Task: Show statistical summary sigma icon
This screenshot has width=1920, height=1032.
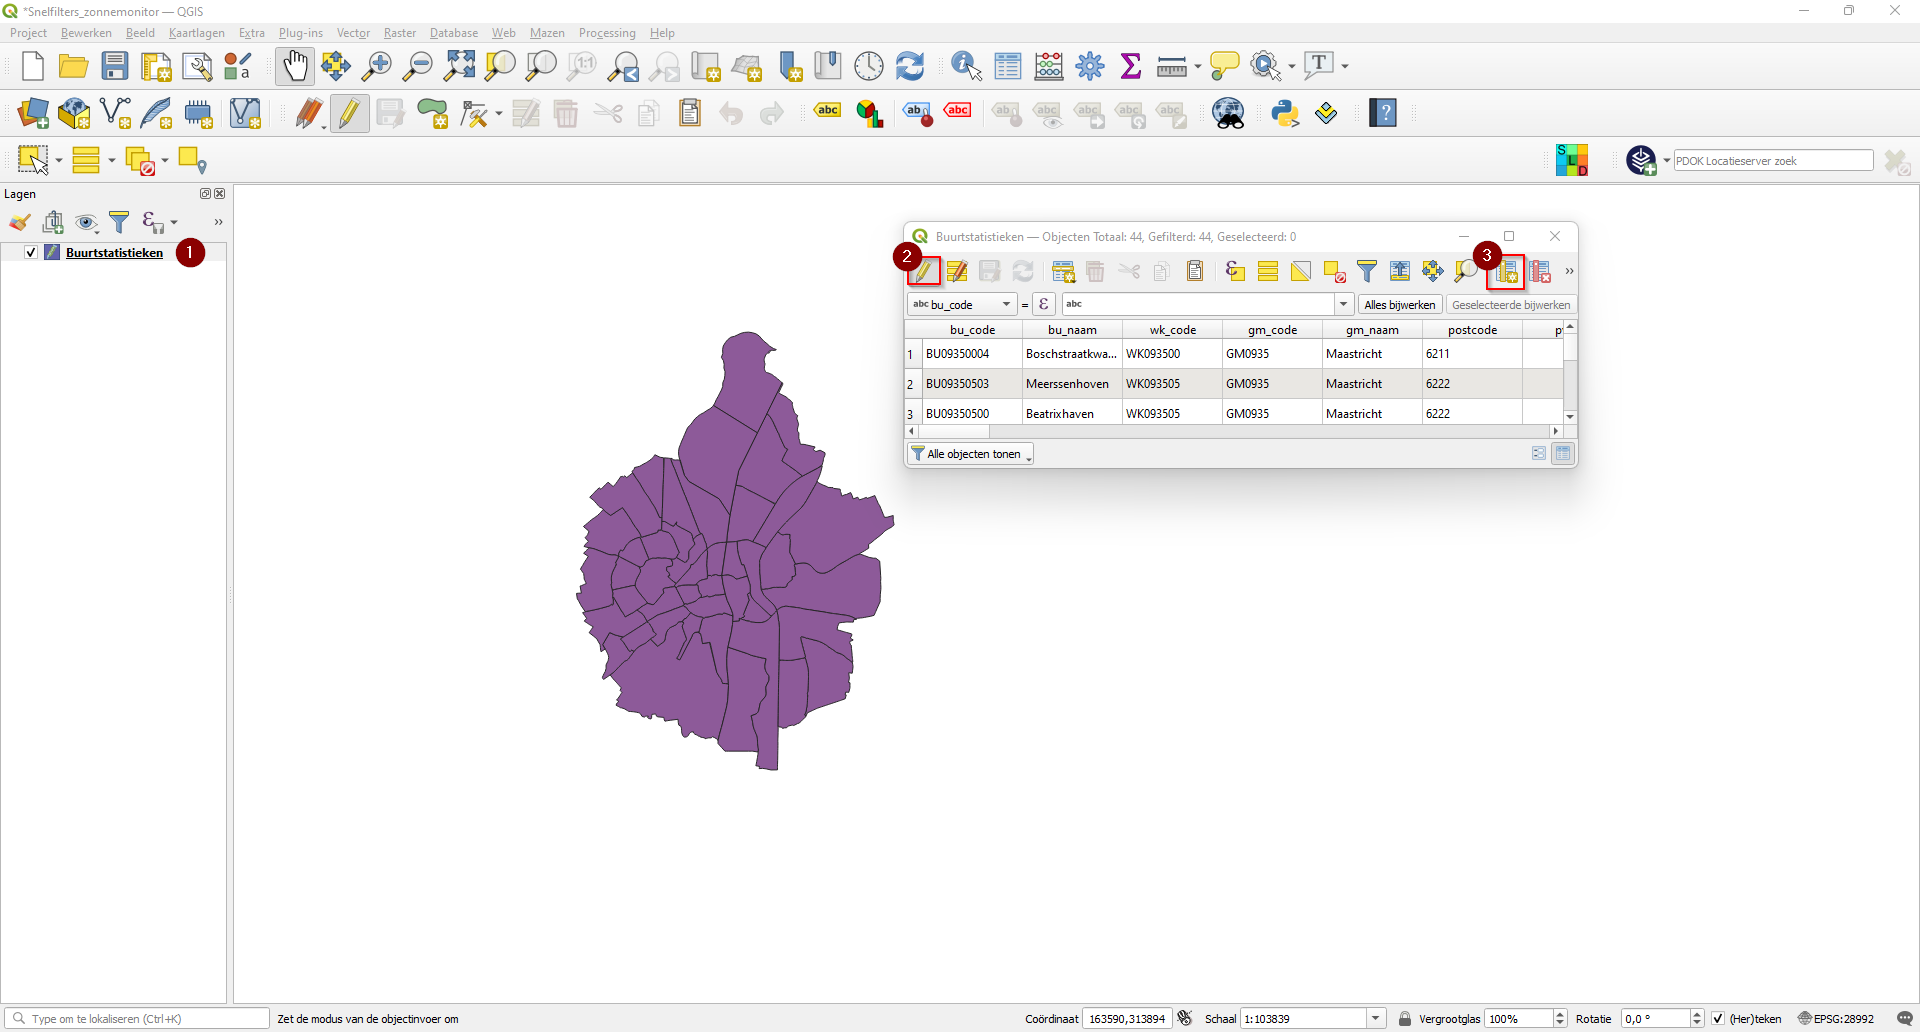Action: point(1131,66)
